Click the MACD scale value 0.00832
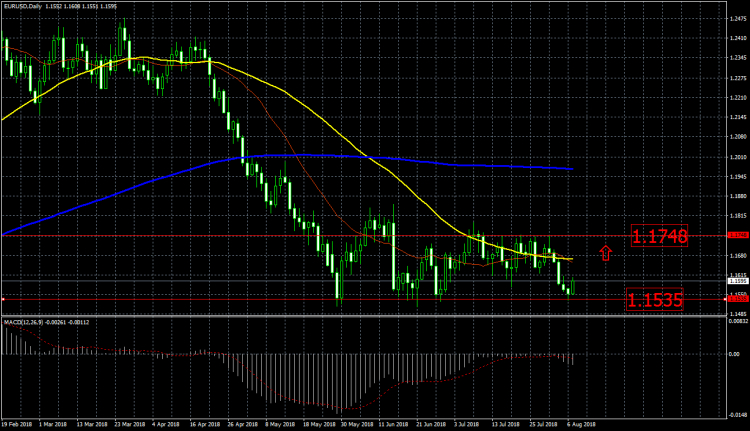The height and width of the screenshot is (431, 750). (x=739, y=321)
